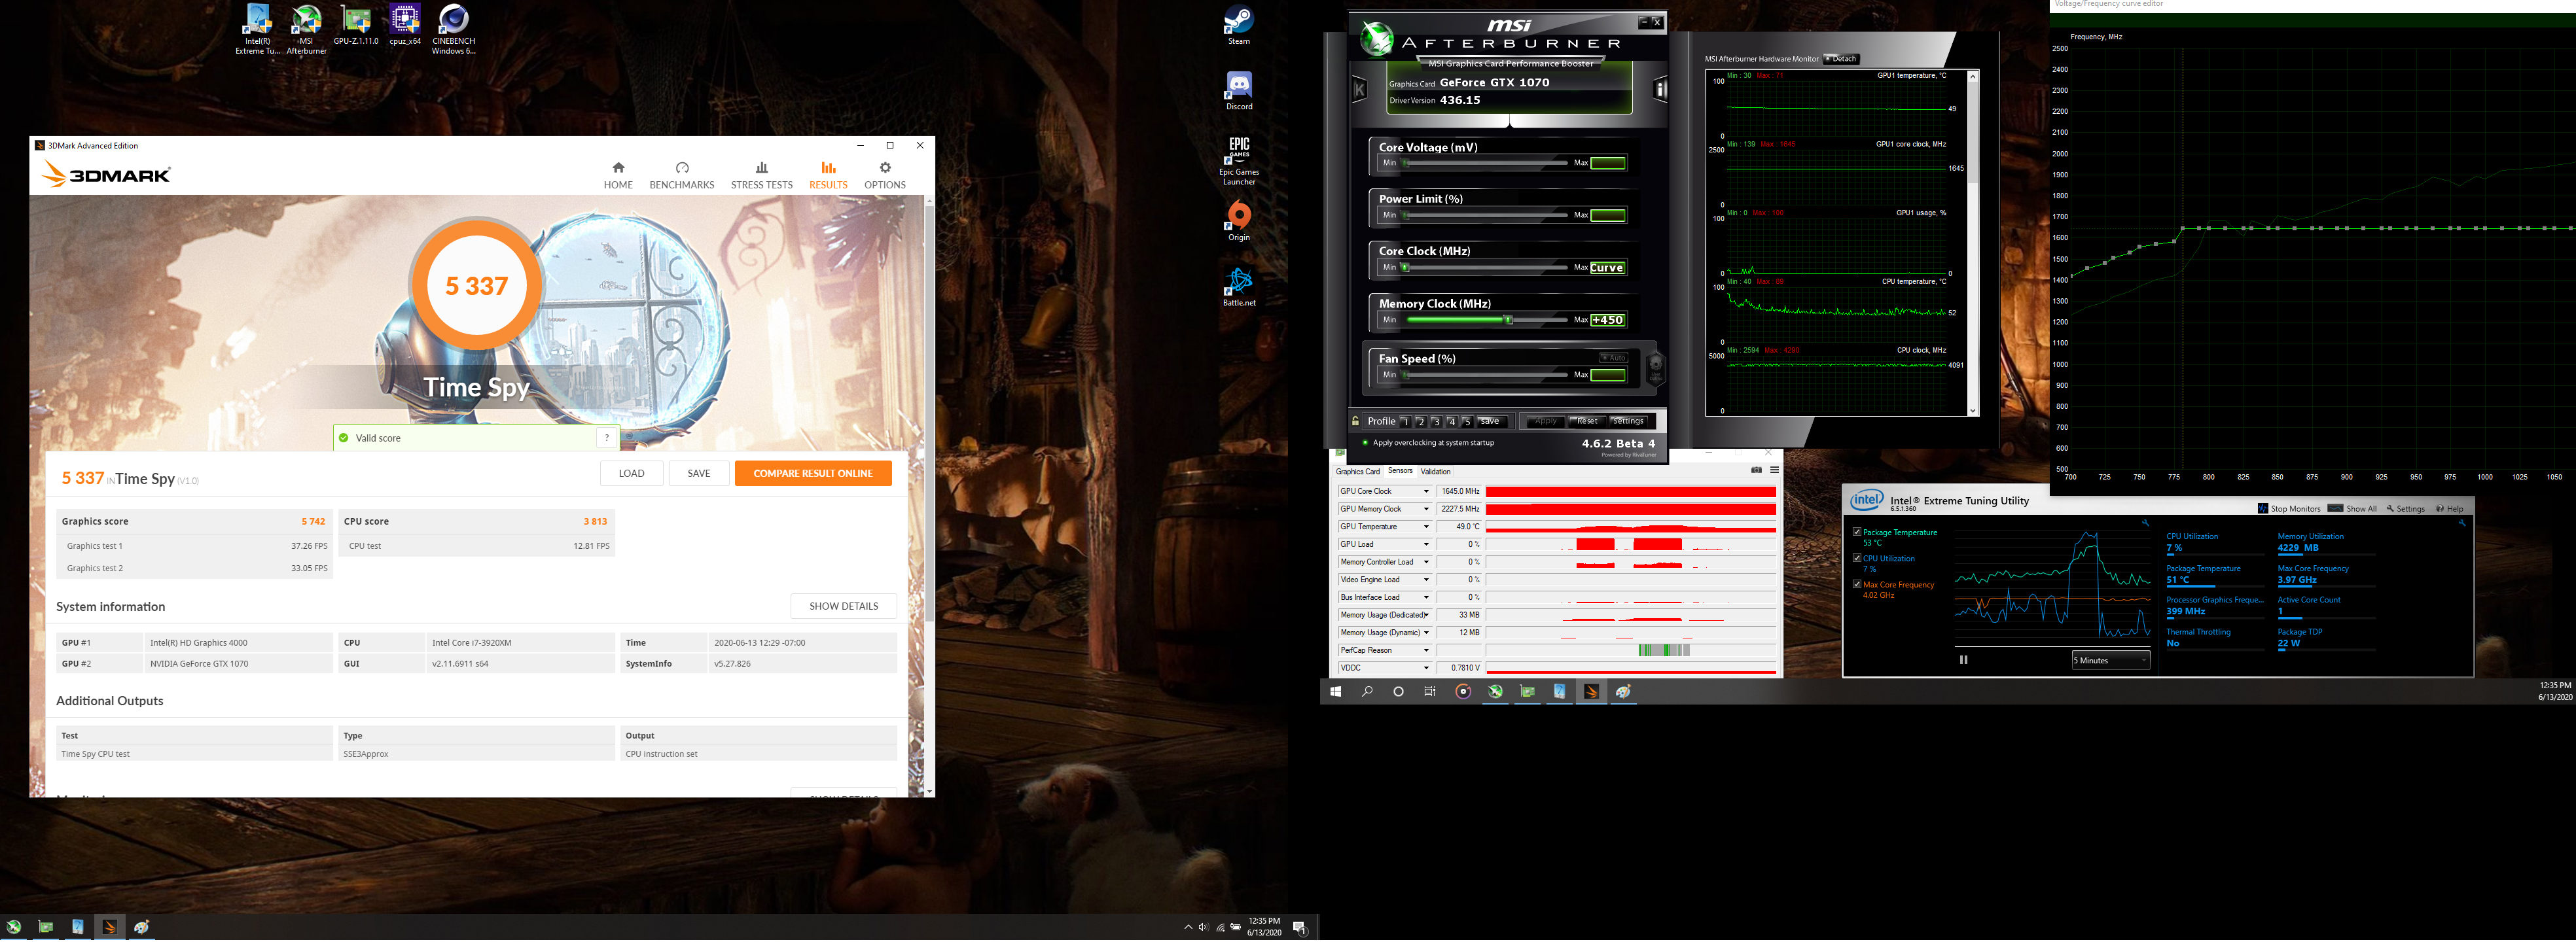The image size is (2576, 942).
Task: Select Afterburner Profile 3 button
Action: click(x=1436, y=421)
